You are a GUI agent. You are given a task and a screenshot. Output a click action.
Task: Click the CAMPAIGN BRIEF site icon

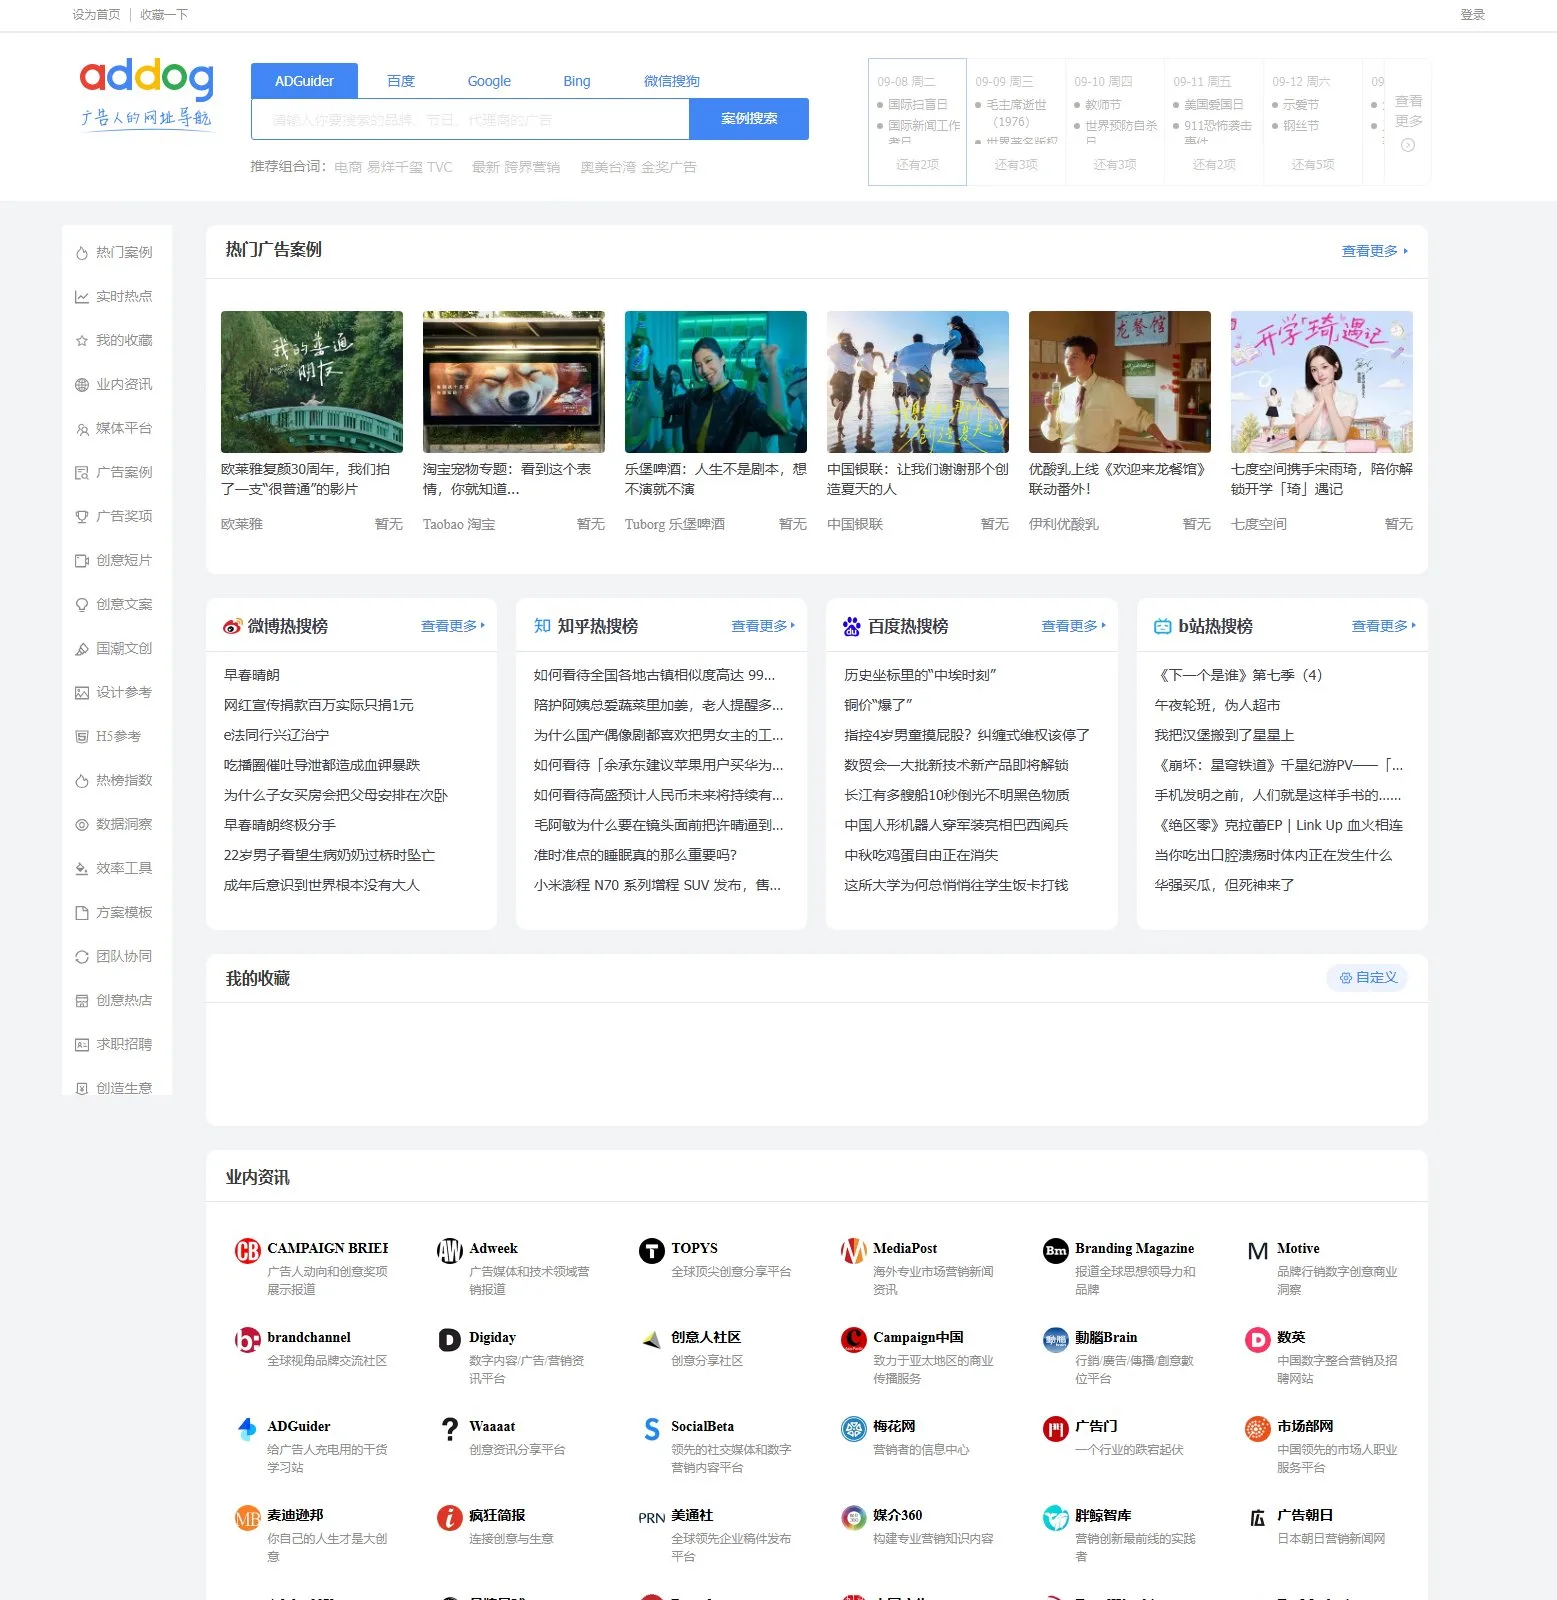pos(247,1251)
